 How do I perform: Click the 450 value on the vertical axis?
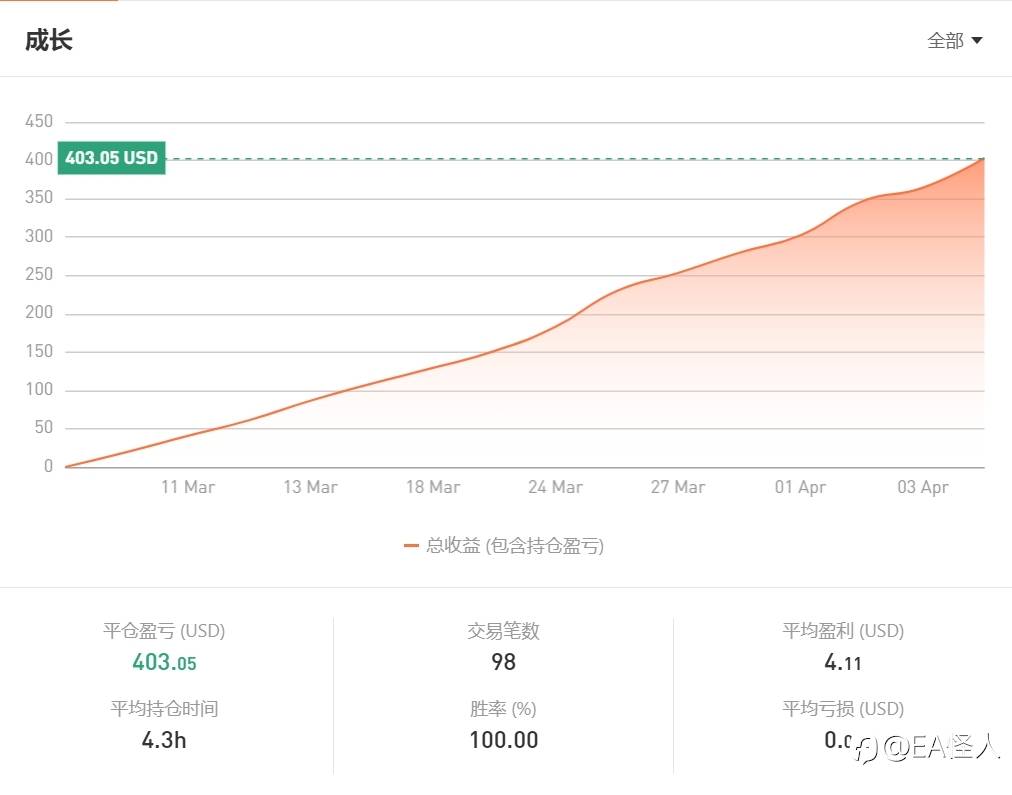click(39, 122)
